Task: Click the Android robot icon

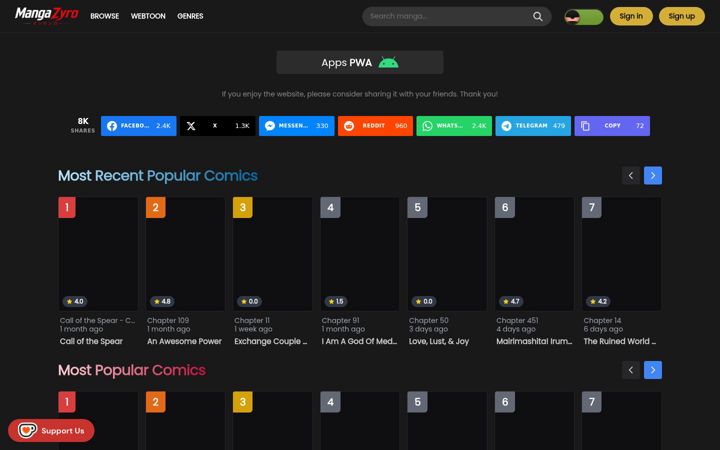Action: [x=388, y=62]
